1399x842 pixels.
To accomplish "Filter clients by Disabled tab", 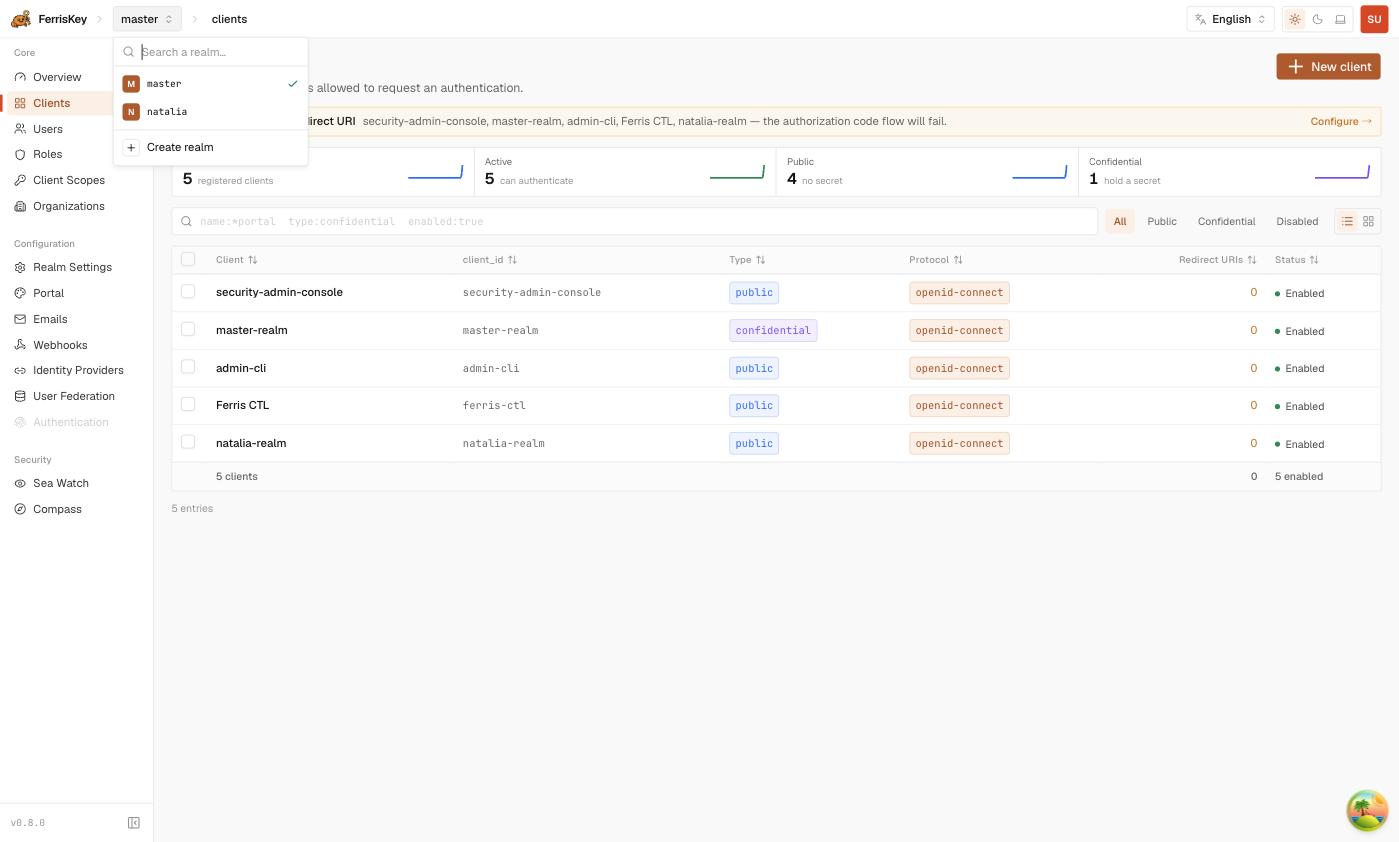I will (x=1297, y=221).
